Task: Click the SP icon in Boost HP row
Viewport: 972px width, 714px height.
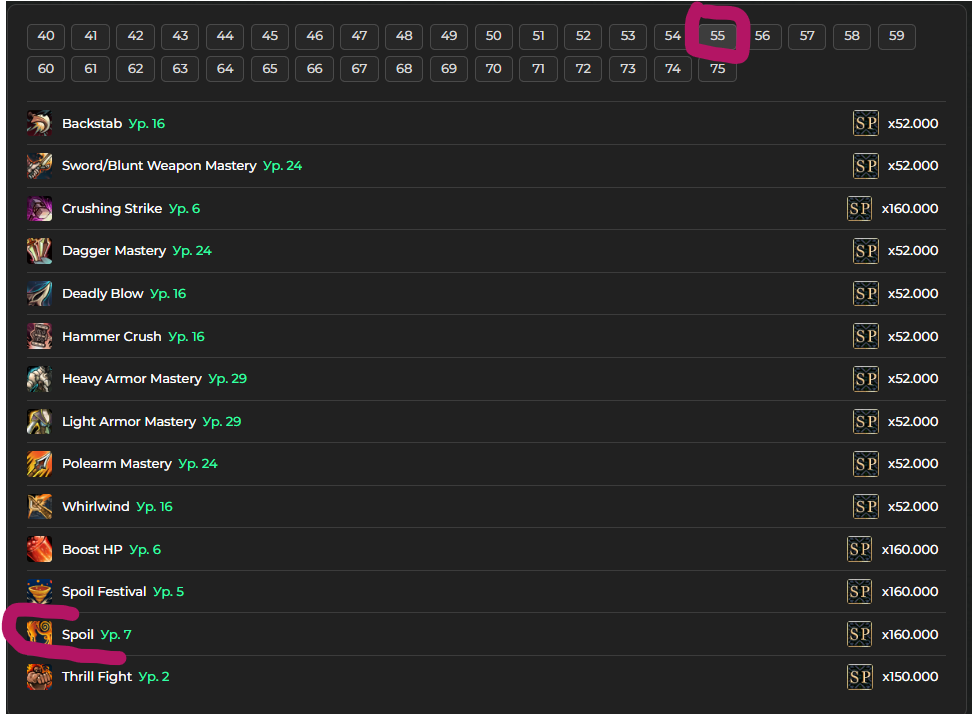Action: pyautogui.click(x=859, y=549)
